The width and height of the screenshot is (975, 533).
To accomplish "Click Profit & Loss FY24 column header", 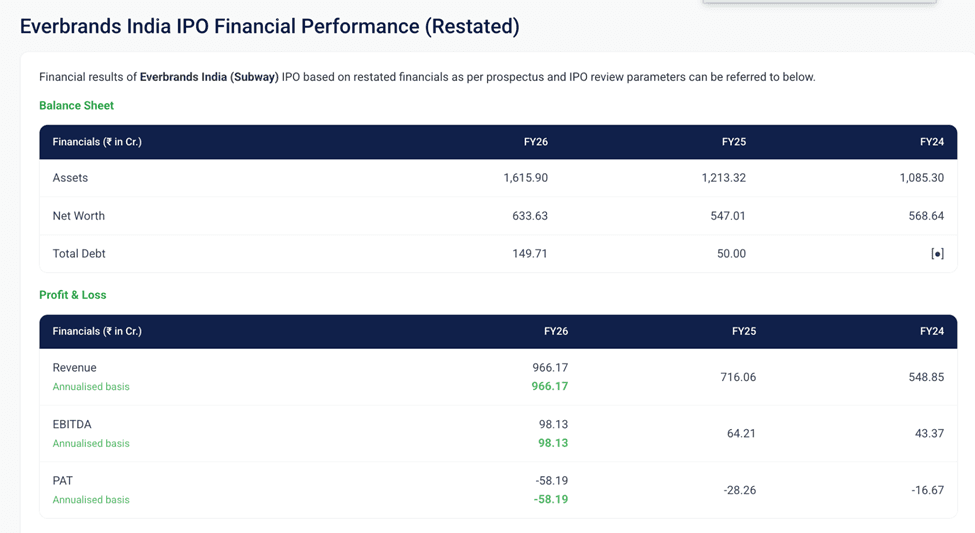I will [x=931, y=331].
